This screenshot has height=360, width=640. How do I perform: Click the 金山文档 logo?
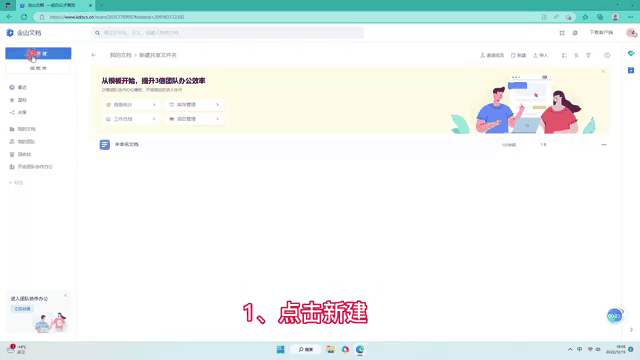[x=24, y=33]
